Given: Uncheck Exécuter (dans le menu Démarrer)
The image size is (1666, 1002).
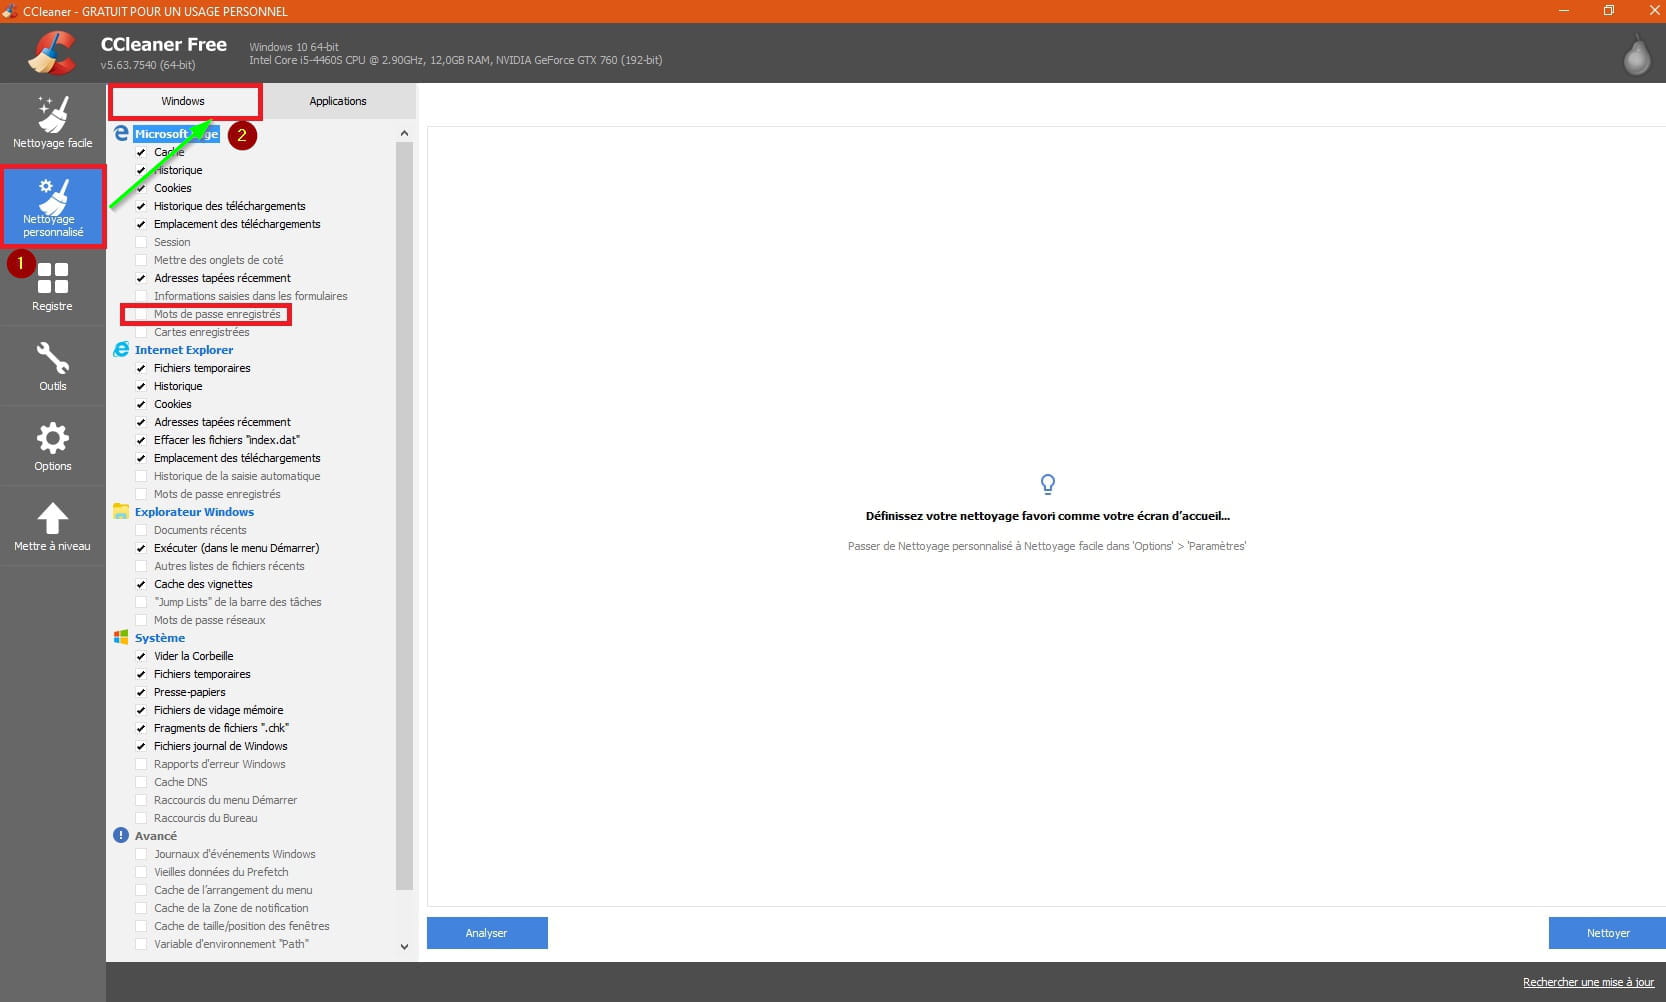Looking at the screenshot, I should click(141, 548).
